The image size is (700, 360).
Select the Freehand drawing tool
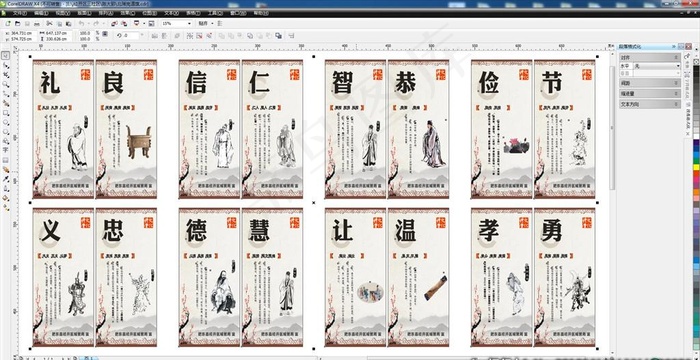6,94
